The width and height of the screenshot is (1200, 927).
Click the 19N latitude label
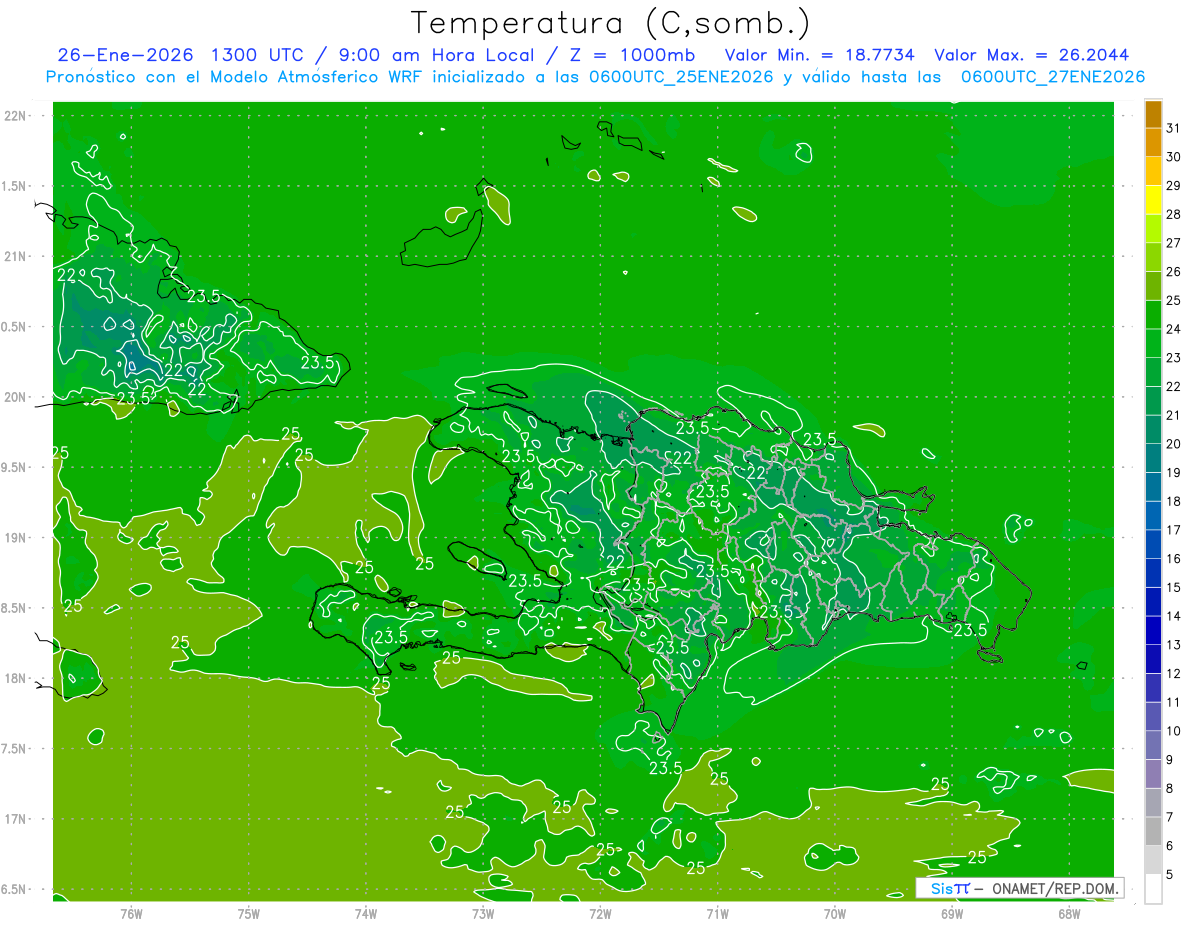pos(17,537)
